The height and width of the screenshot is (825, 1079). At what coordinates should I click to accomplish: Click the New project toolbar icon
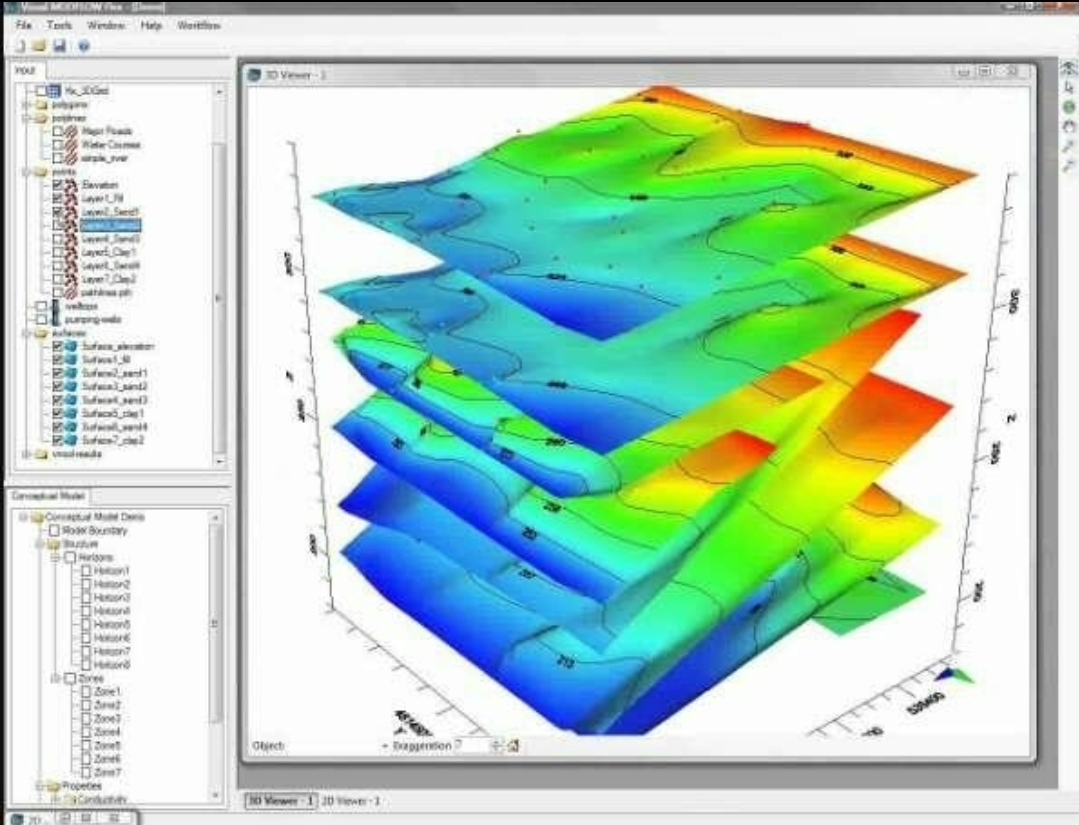point(20,46)
